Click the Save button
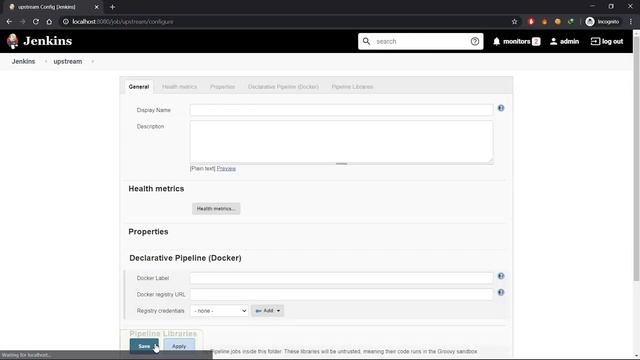The width and height of the screenshot is (640, 360). 144,346
